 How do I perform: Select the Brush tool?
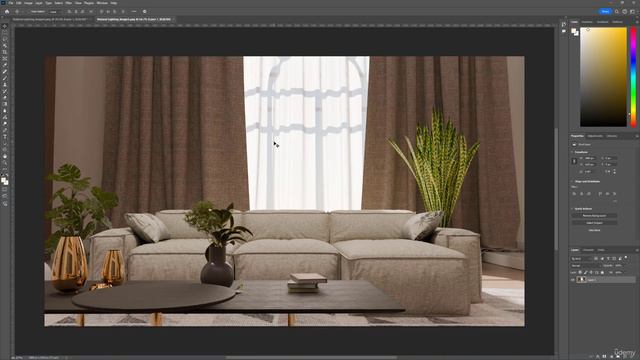5,78
